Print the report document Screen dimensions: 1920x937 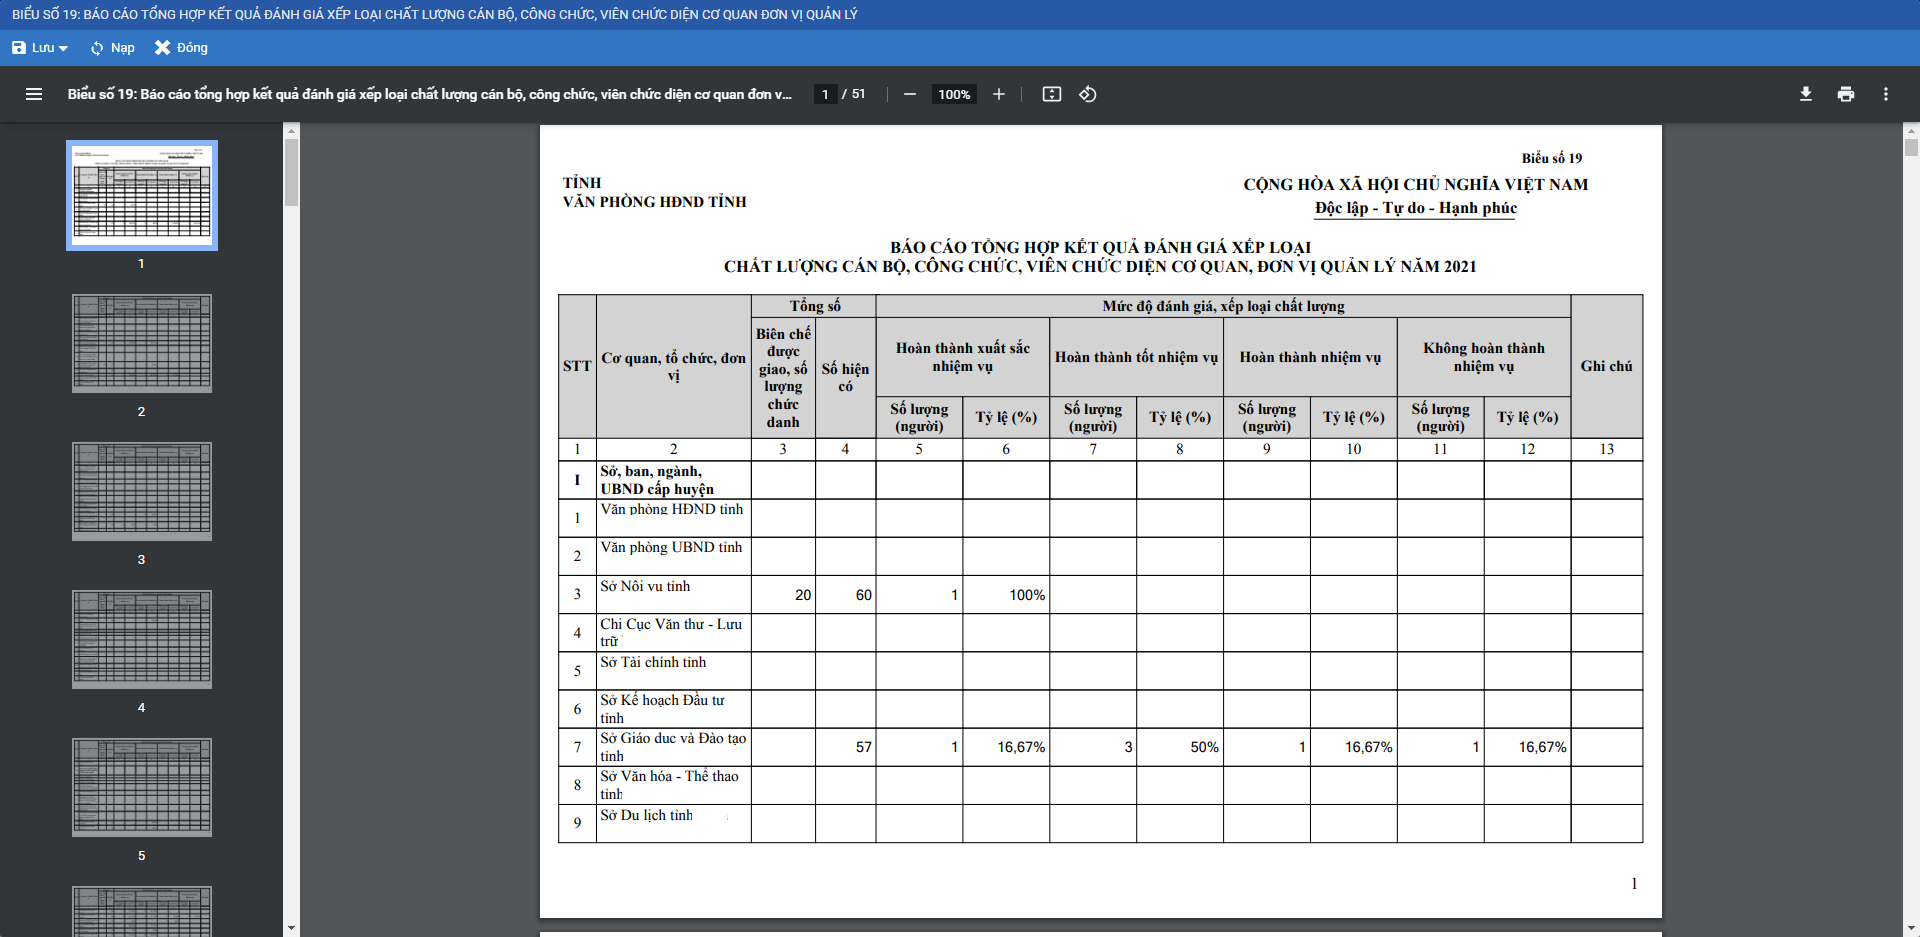pos(1845,94)
